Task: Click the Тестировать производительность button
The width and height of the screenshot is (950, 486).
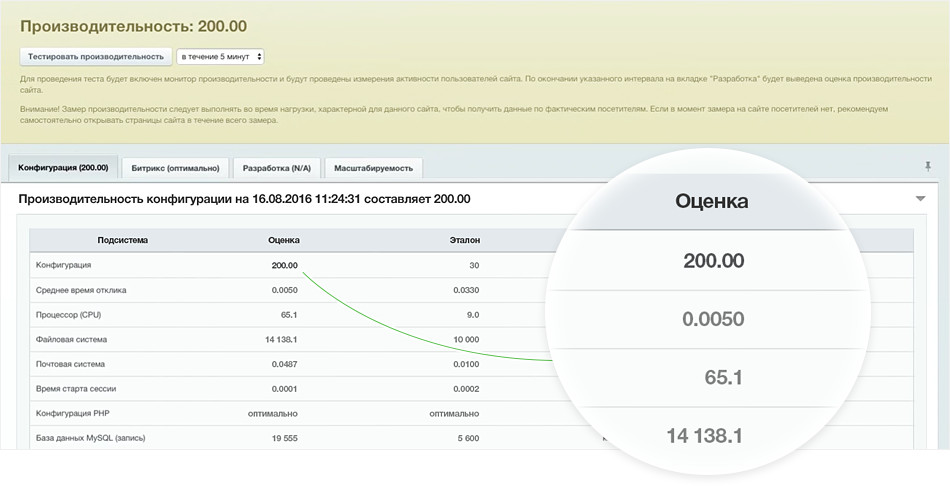Action: pos(95,57)
